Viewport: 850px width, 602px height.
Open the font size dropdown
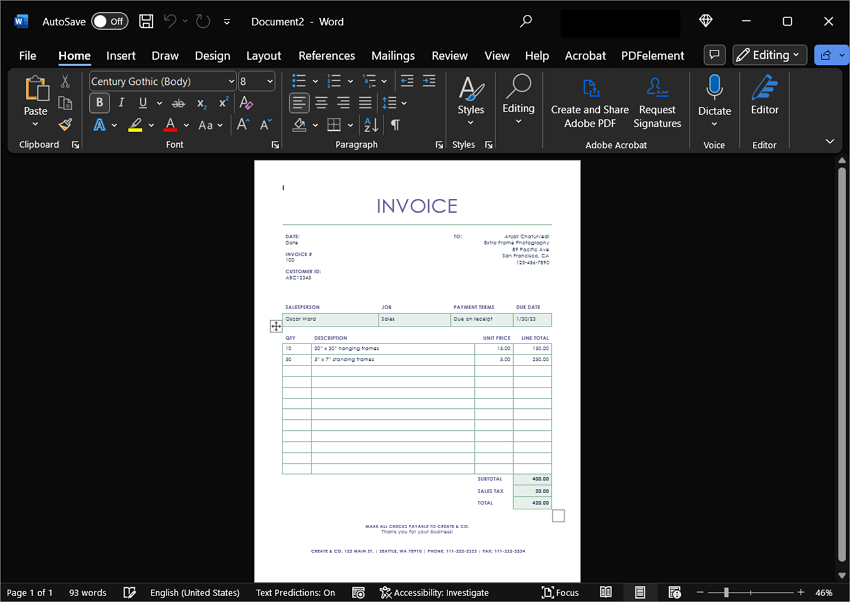click(x=269, y=81)
